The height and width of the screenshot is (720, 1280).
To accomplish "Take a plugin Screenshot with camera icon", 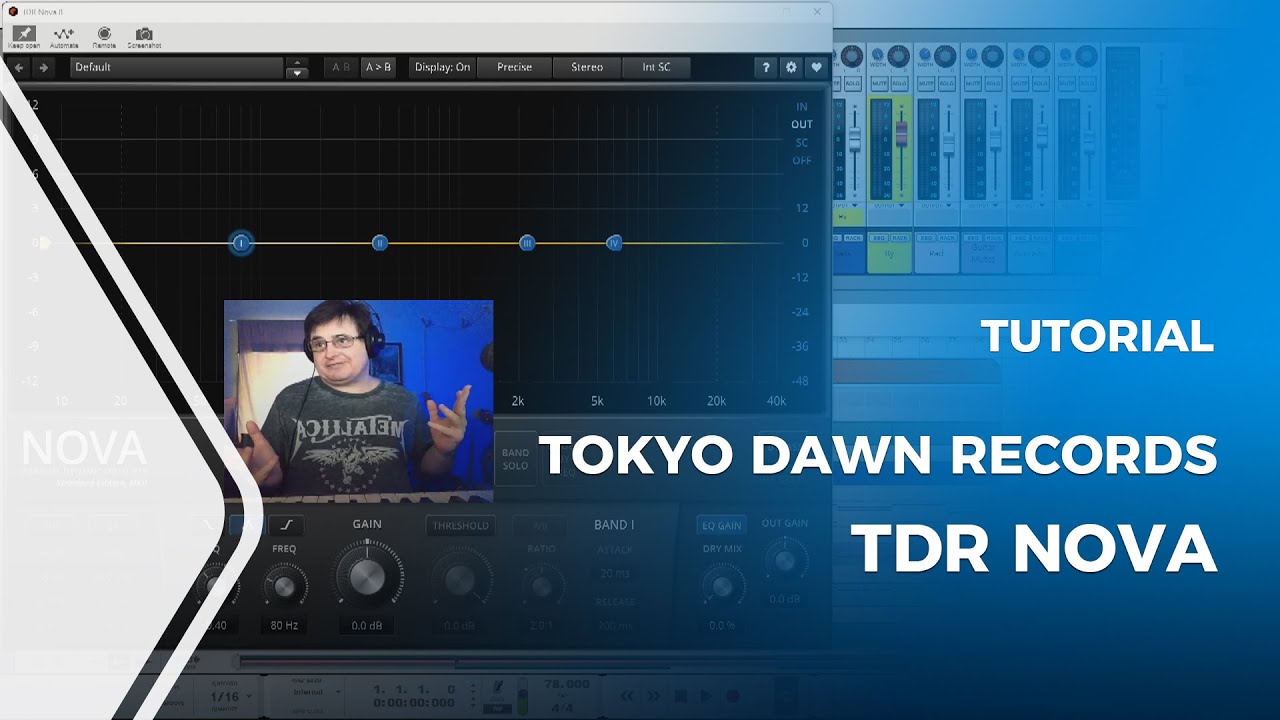I will [145, 35].
